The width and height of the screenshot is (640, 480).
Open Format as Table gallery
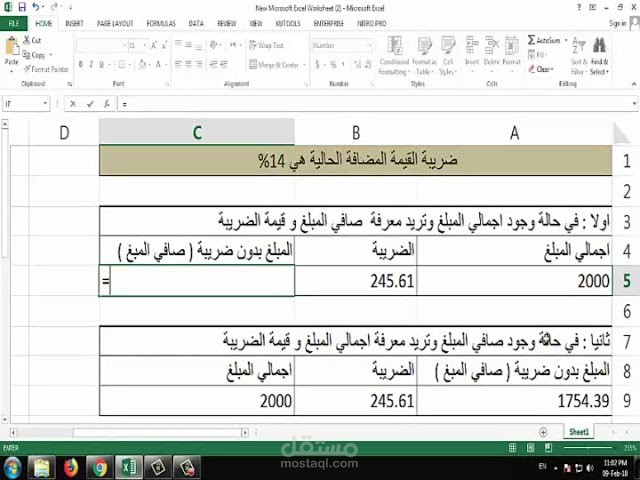click(x=424, y=56)
